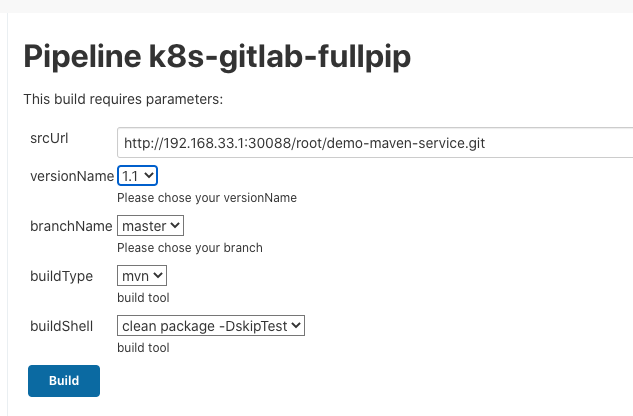Open the versionName dropdown showing 1.1

point(137,176)
